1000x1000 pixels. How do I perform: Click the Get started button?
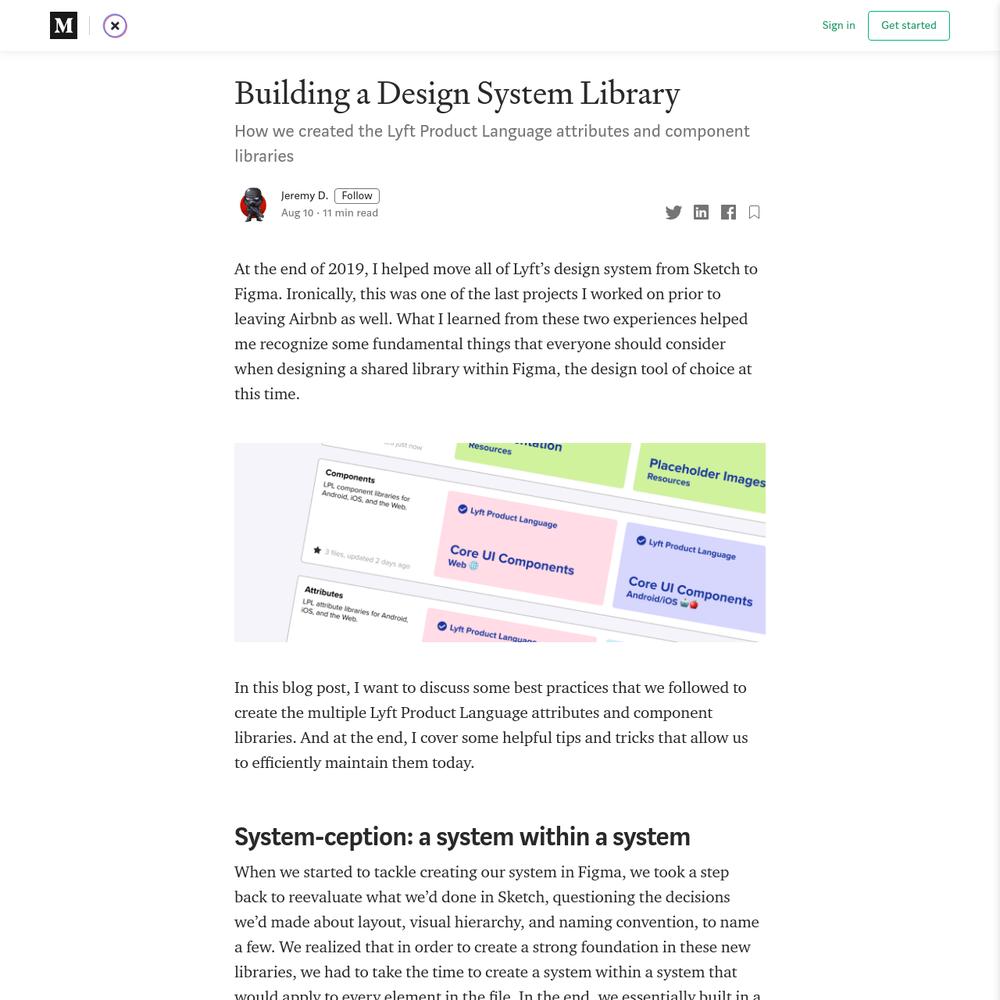pyautogui.click(x=908, y=26)
